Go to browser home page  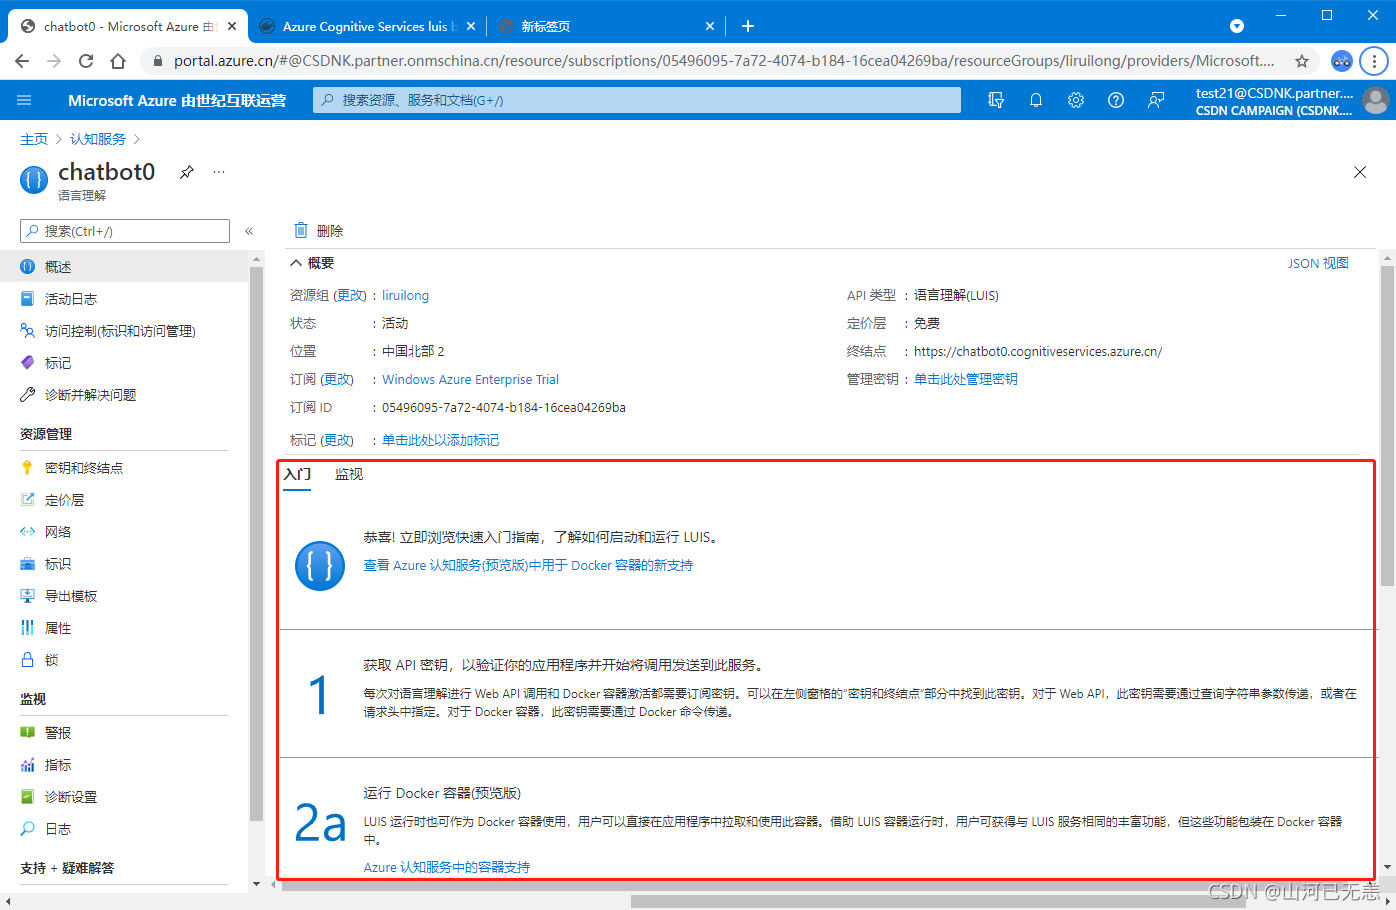(x=118, y=61)
